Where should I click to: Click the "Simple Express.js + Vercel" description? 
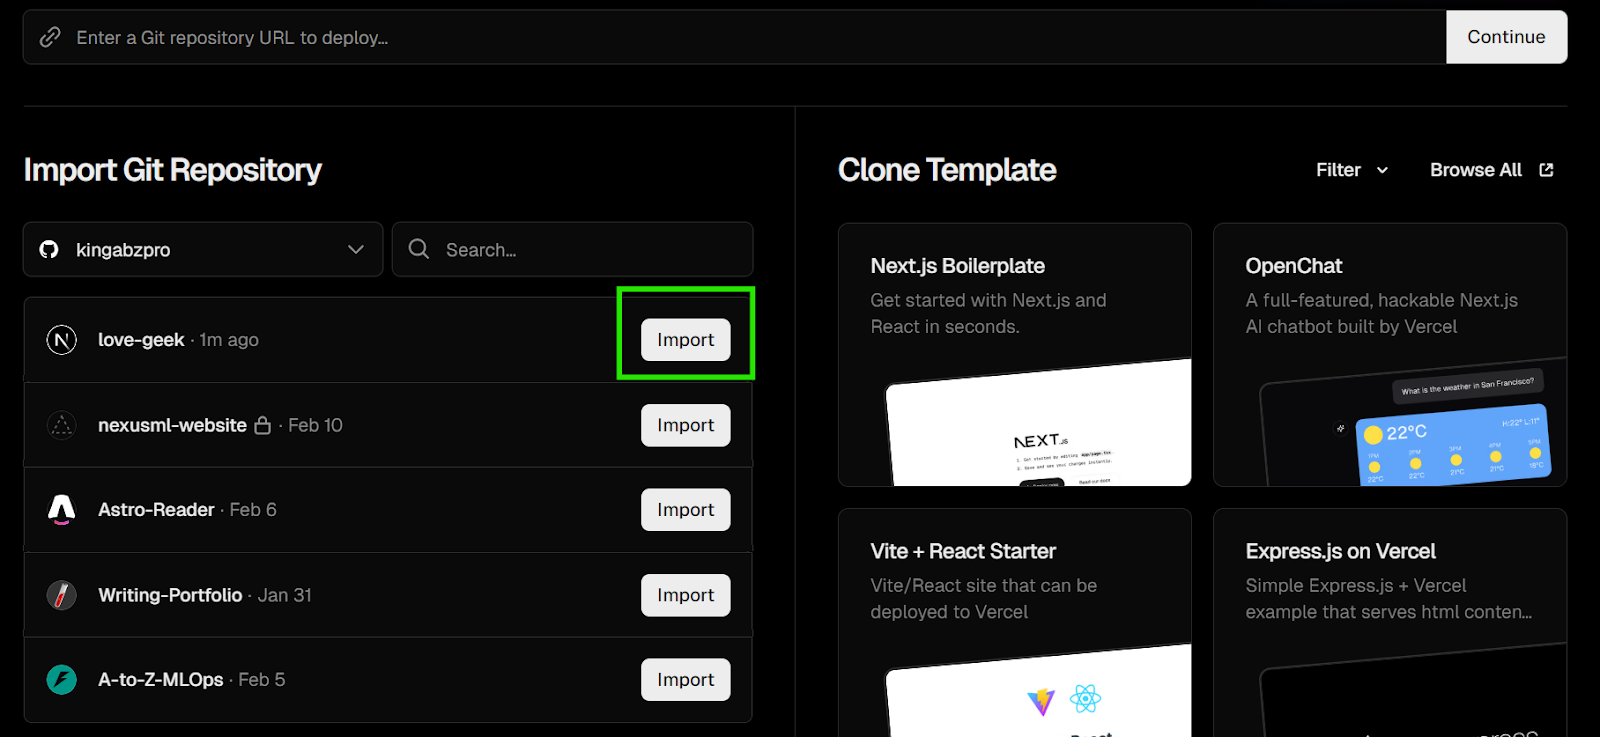coord(1388,598)
